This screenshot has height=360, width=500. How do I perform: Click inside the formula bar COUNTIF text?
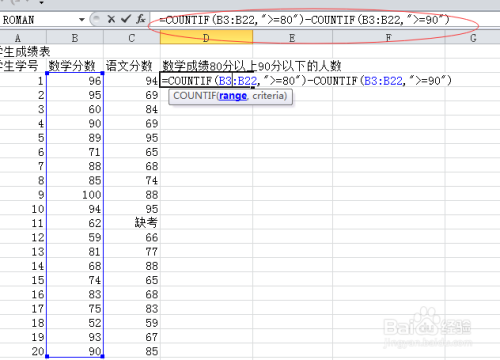(304, 20)
